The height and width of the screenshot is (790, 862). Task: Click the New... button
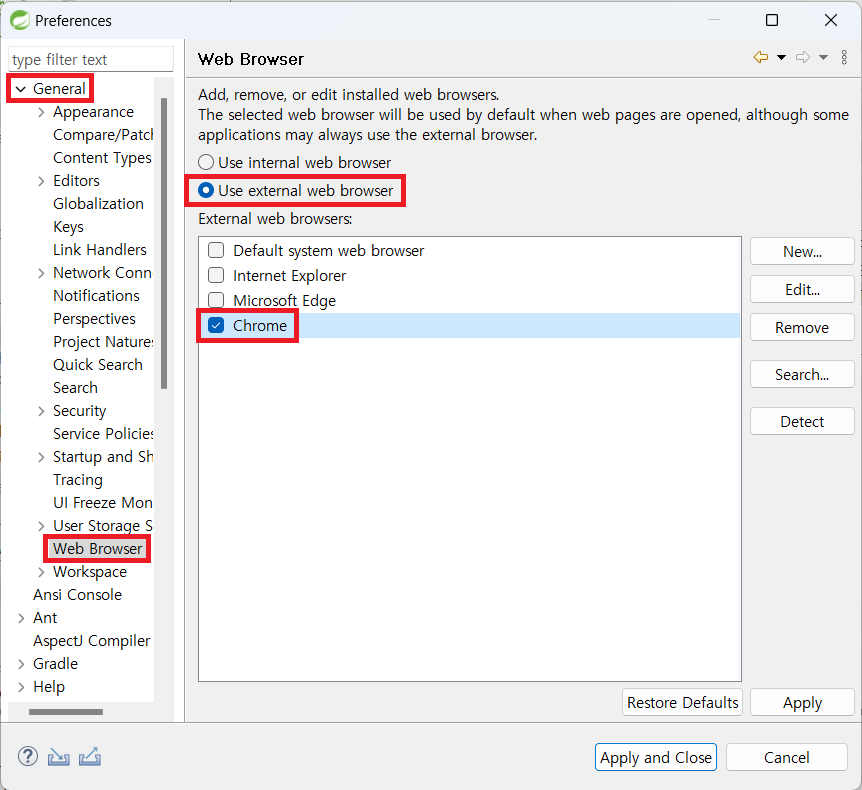click(x=802, y=252)
